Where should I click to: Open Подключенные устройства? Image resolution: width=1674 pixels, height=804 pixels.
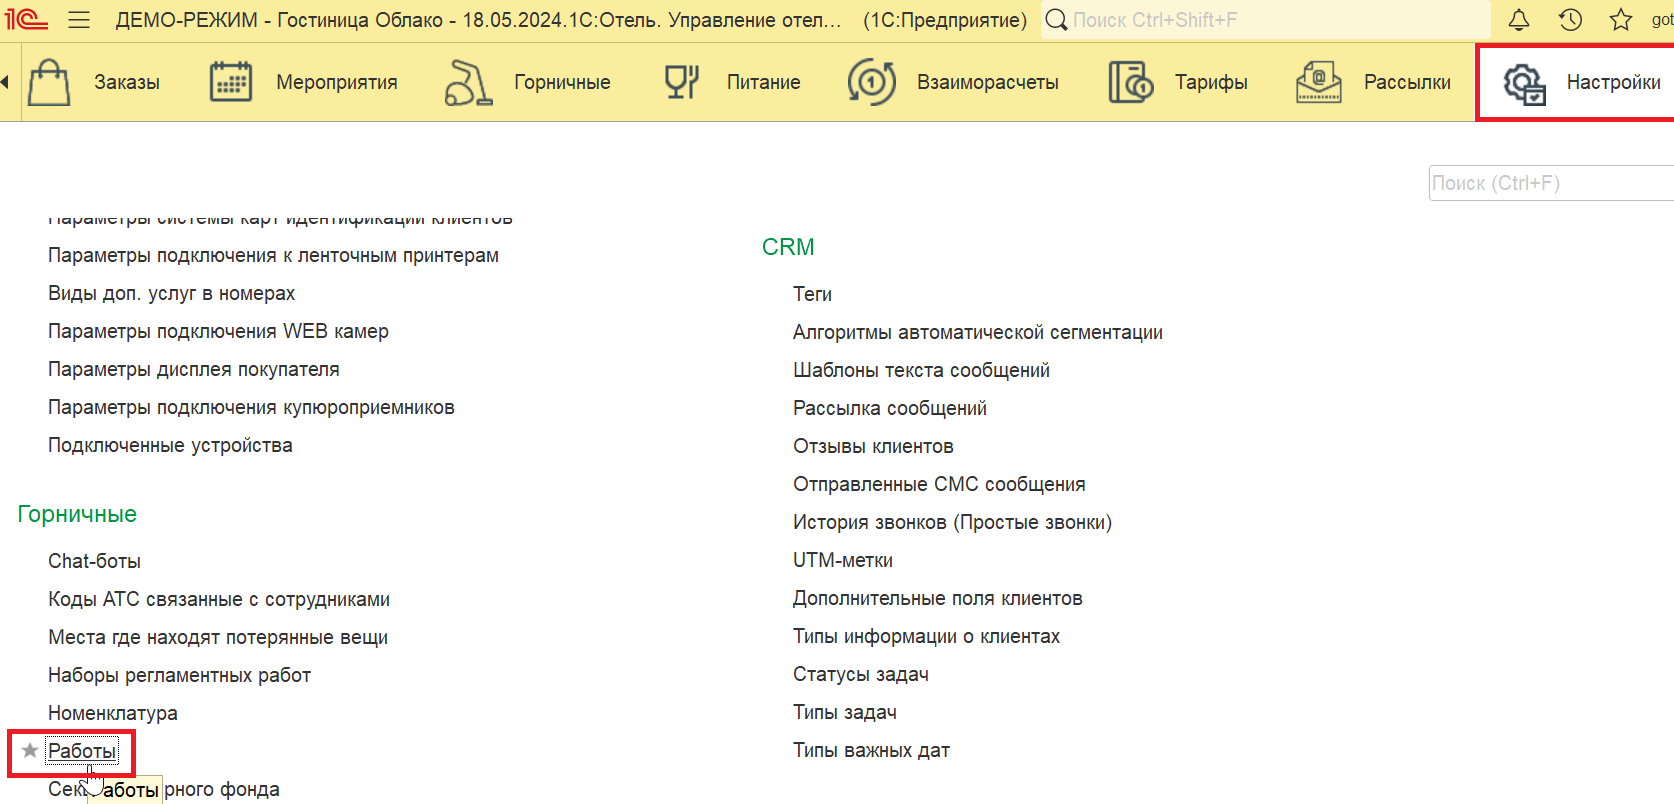tap(170, 446)
